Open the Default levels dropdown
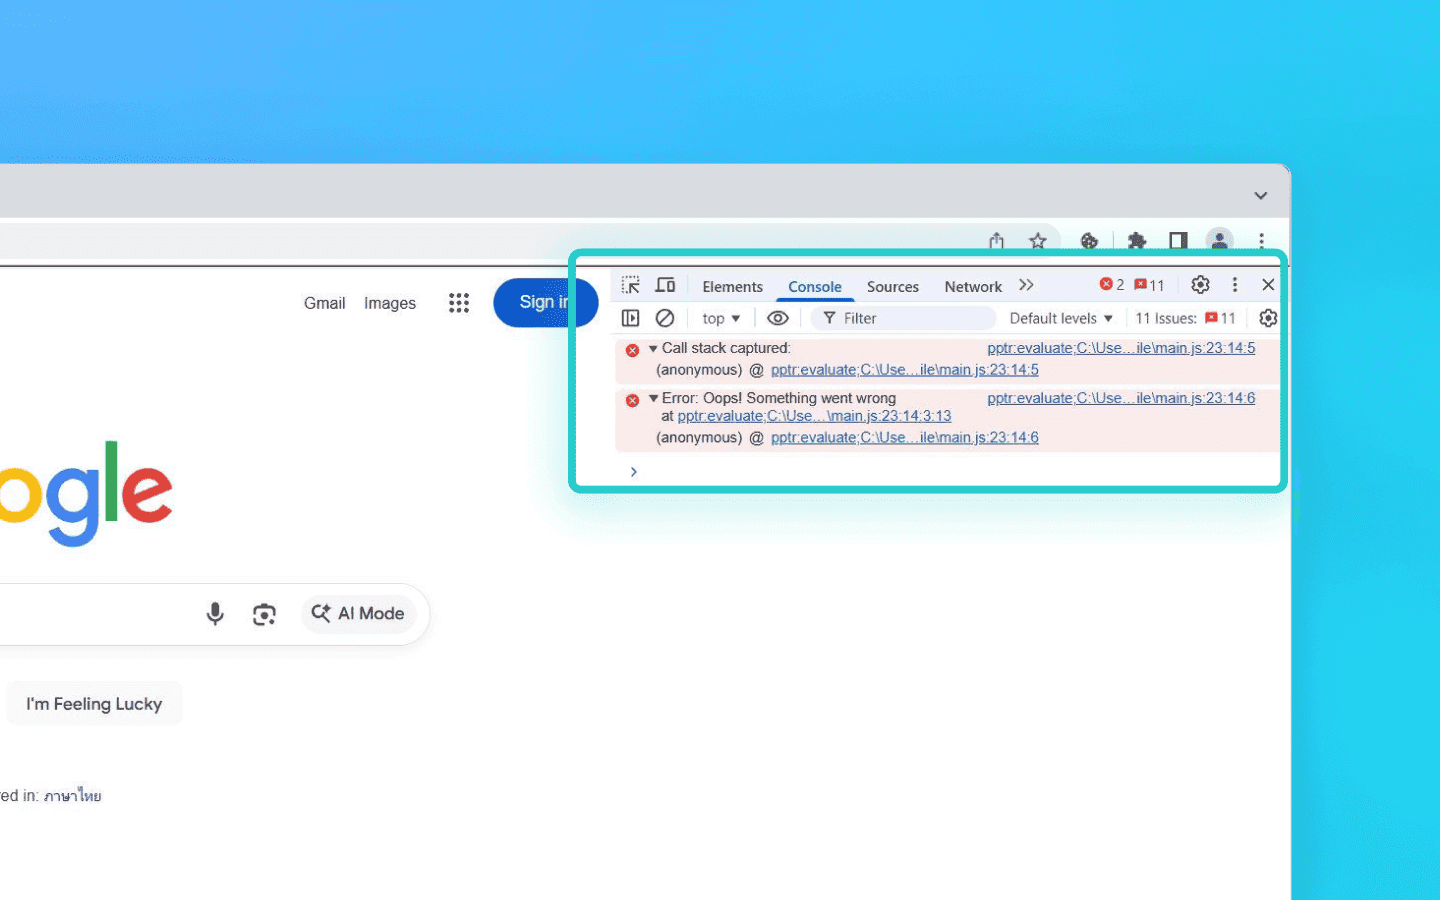The image size is (1440, 900). coord(1061,318)
